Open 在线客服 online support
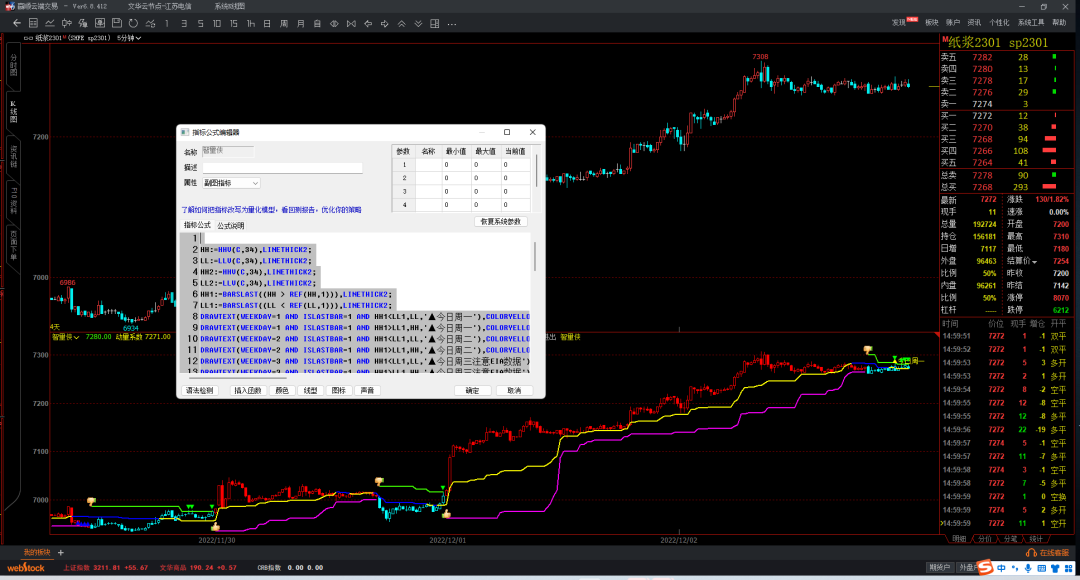This screenshot has width=1080, height=580. pos(1048,552)
